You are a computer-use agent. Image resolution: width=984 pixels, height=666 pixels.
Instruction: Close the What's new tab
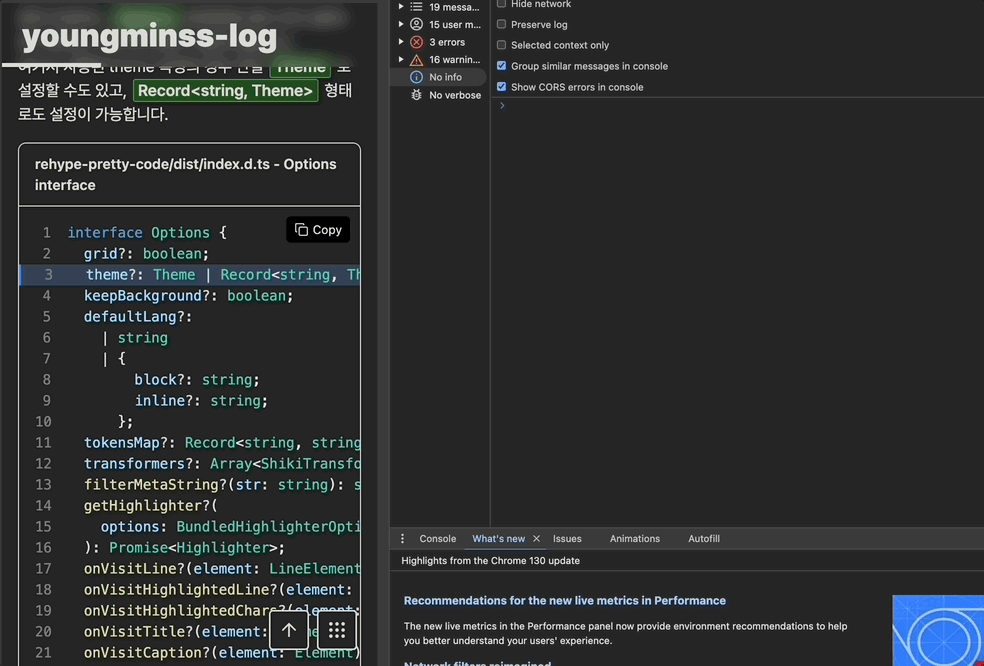coord(536,539)
